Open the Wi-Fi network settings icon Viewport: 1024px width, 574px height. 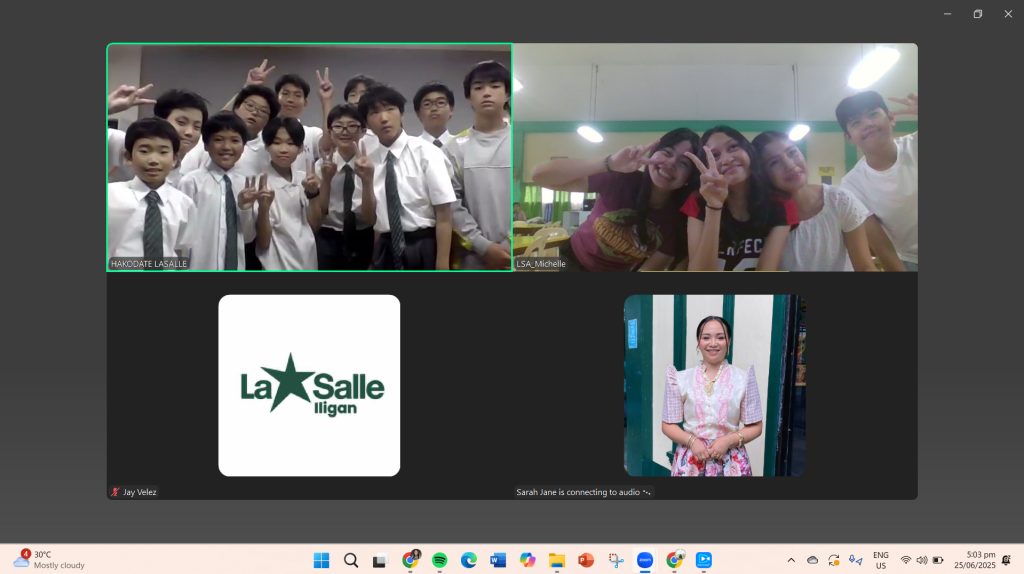click(x=906, y=560)
